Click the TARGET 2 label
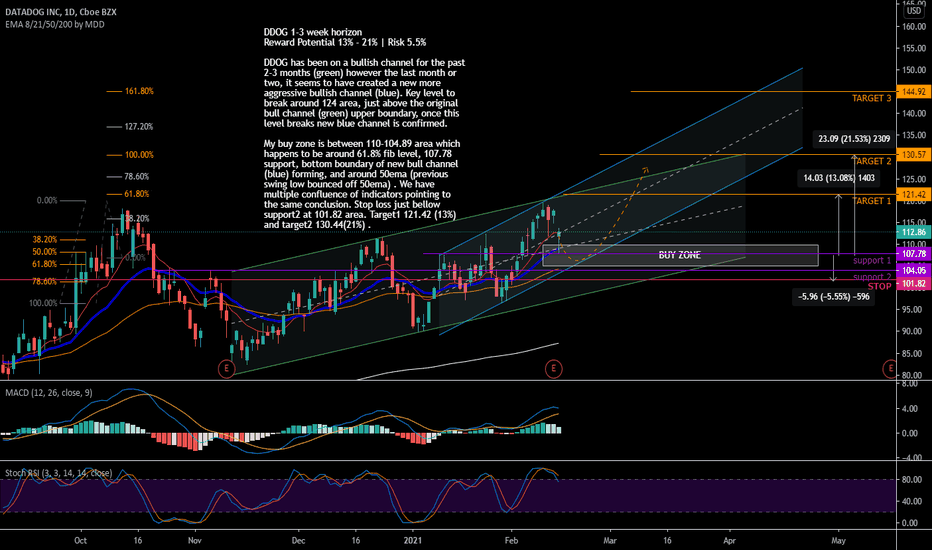The width and height of the screenshot is (932, 550). (x=873, y=161)
